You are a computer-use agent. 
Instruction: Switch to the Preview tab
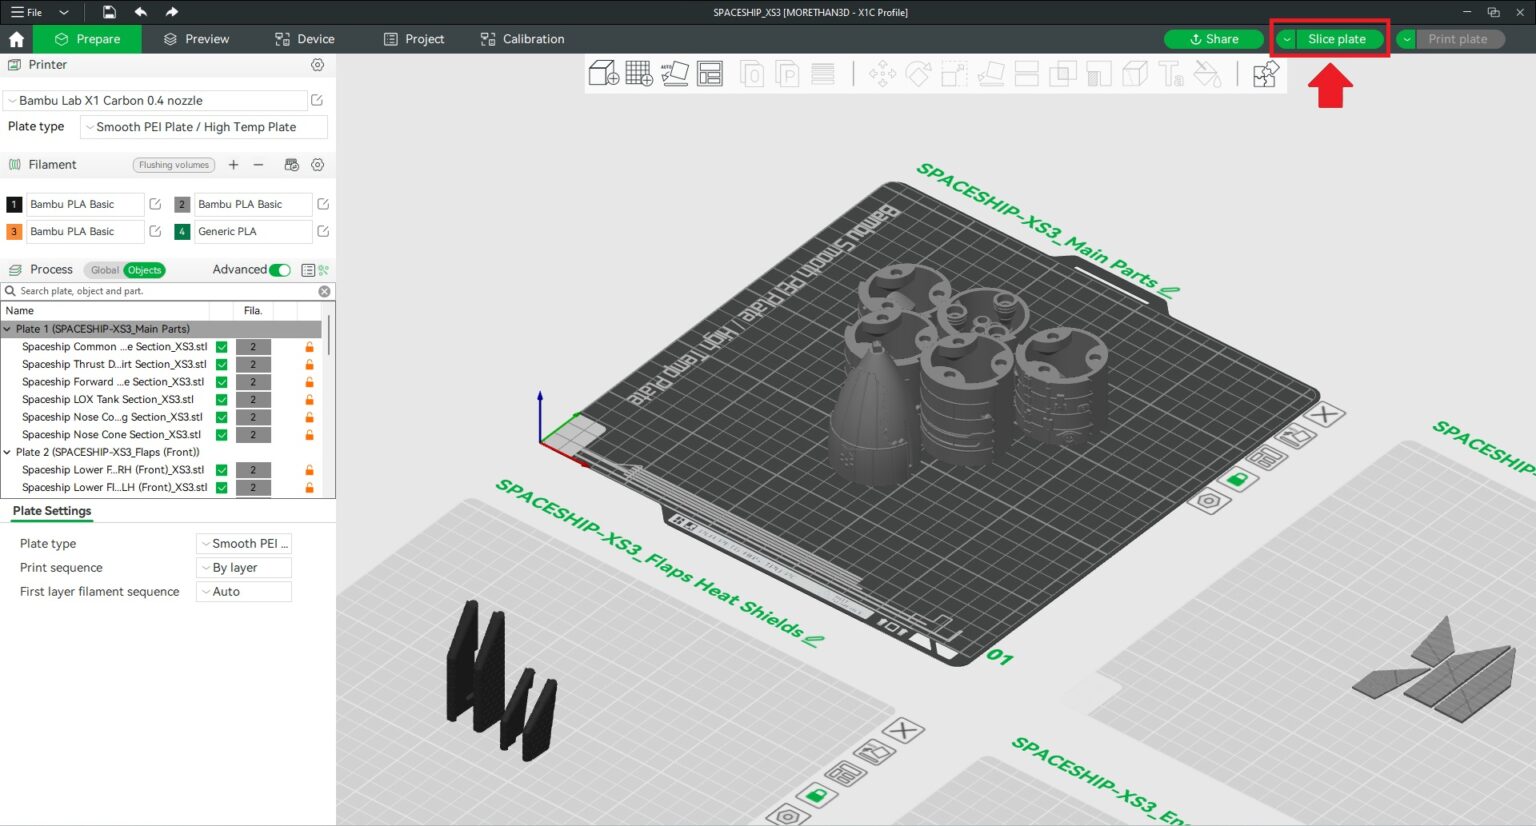click(x=196, y=39)
